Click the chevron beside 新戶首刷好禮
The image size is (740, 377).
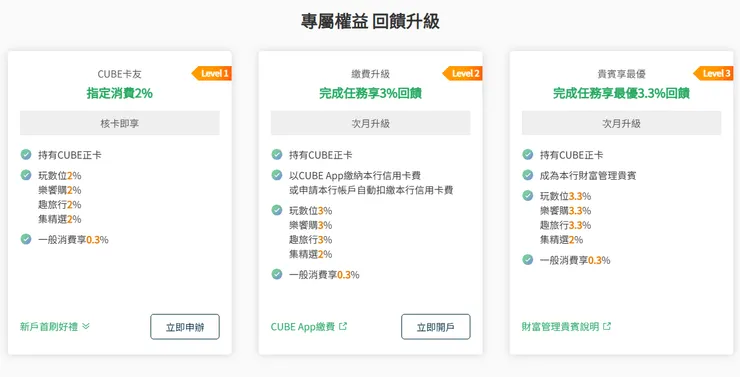[x=85, y=326]
